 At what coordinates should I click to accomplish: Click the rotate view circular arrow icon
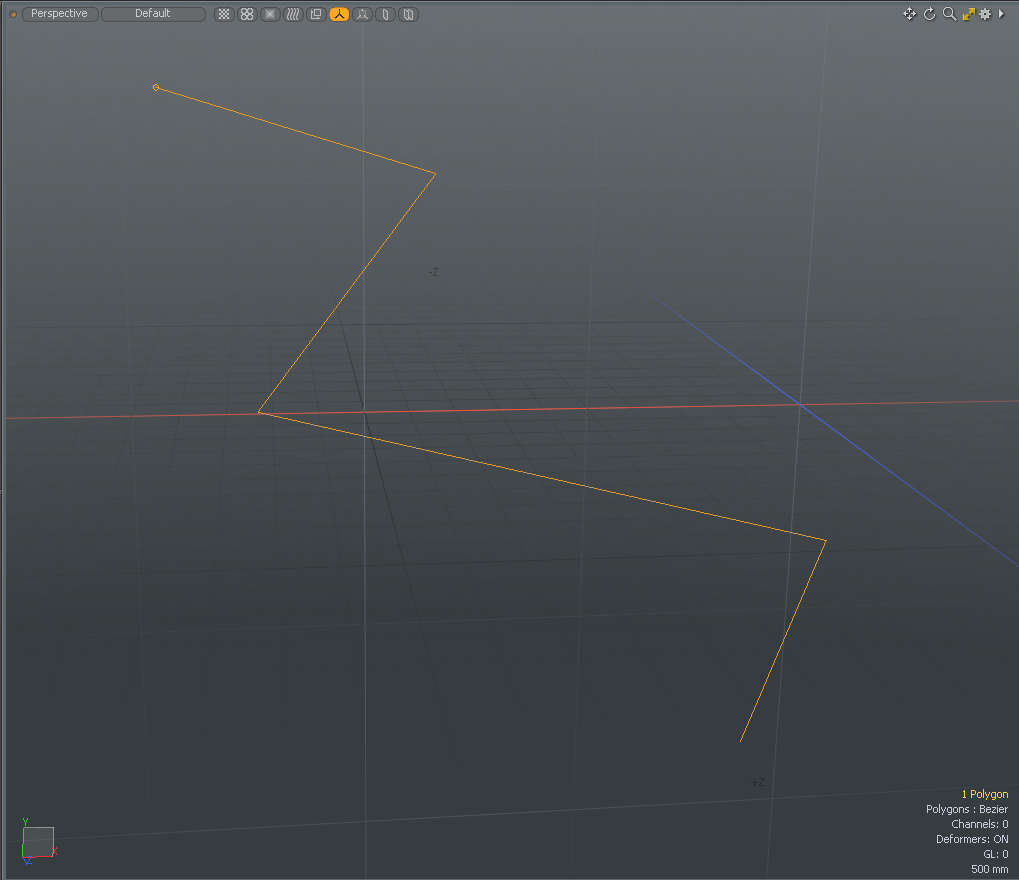929,14
